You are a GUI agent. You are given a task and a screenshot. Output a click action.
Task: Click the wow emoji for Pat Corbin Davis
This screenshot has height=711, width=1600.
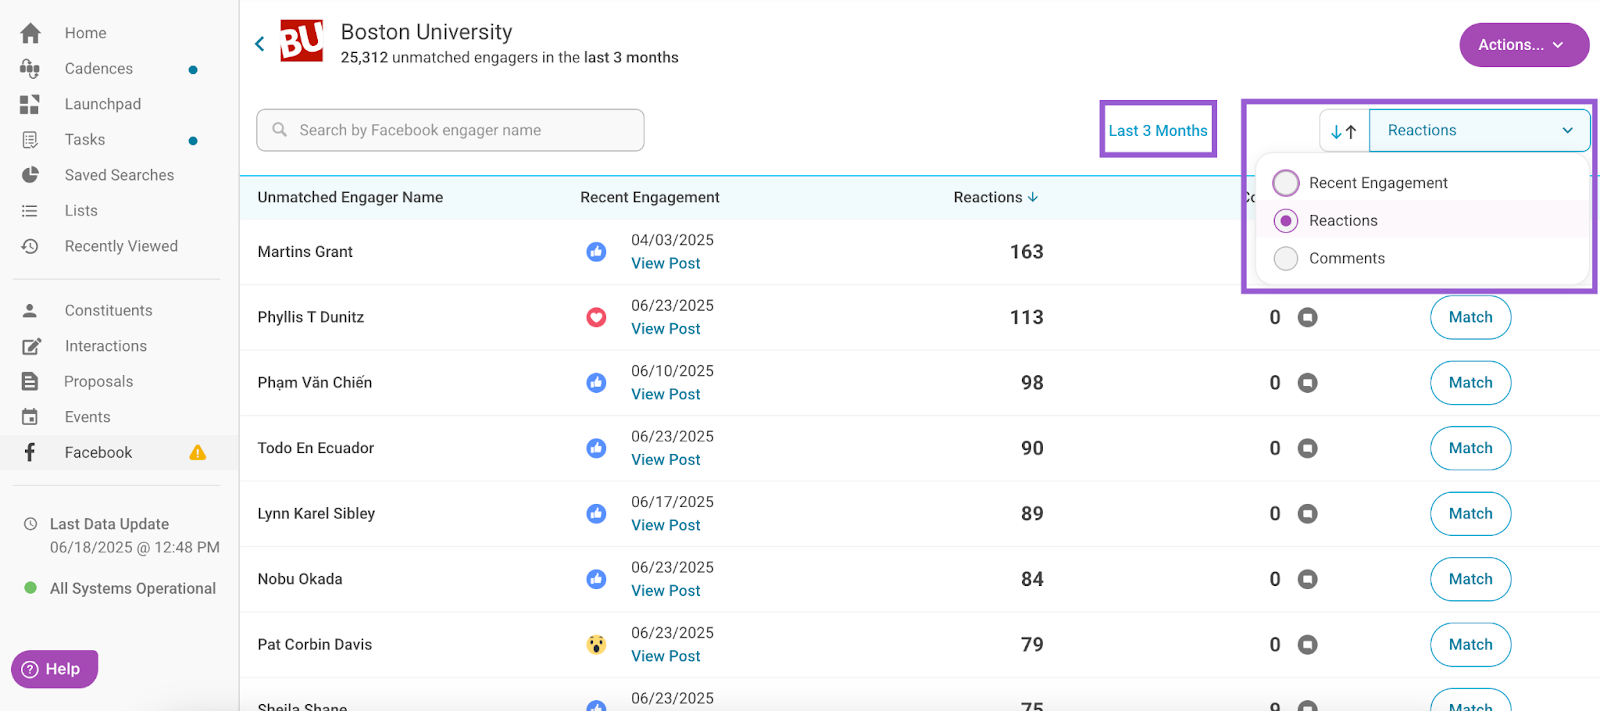tap(596, 645)
